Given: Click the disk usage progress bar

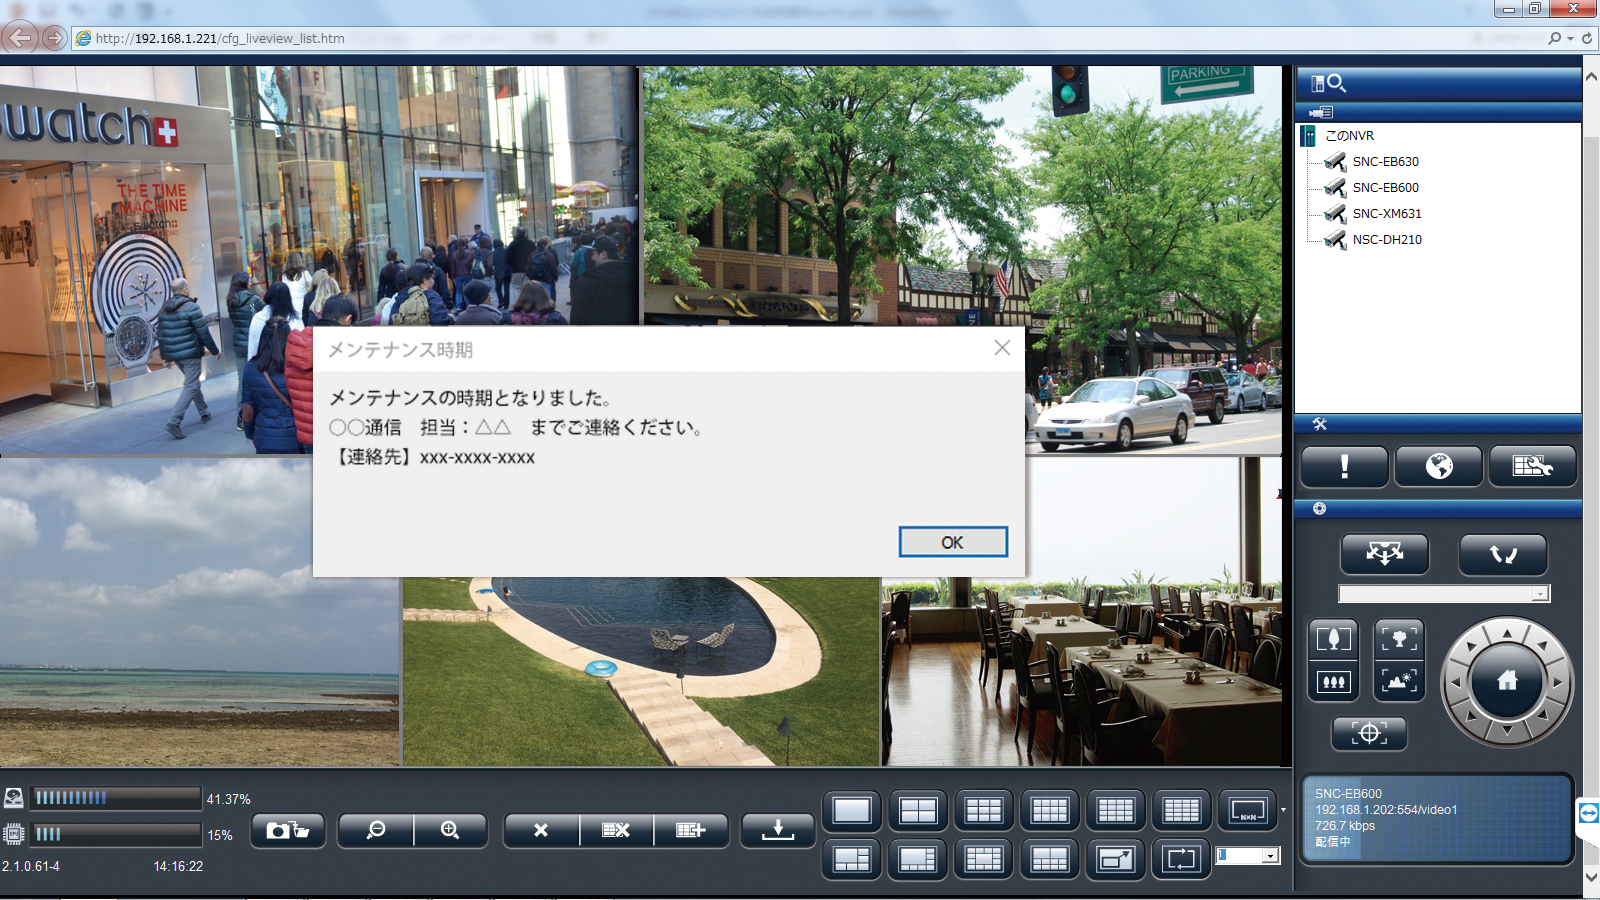Looking at the screenshot, I should (x=116, y=797).
